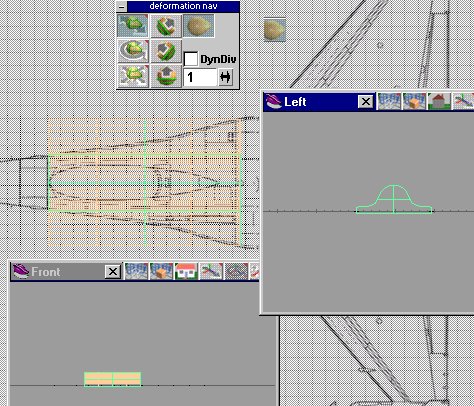Pick the top deformation-plane icon in the middle column

click(166, 26)
